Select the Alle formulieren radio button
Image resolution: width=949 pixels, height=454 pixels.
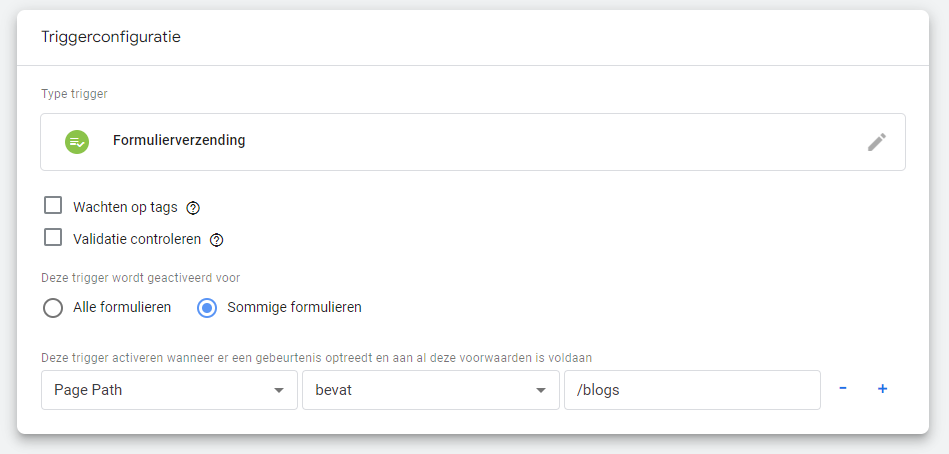pyautogui.click(x=53, y=308)
